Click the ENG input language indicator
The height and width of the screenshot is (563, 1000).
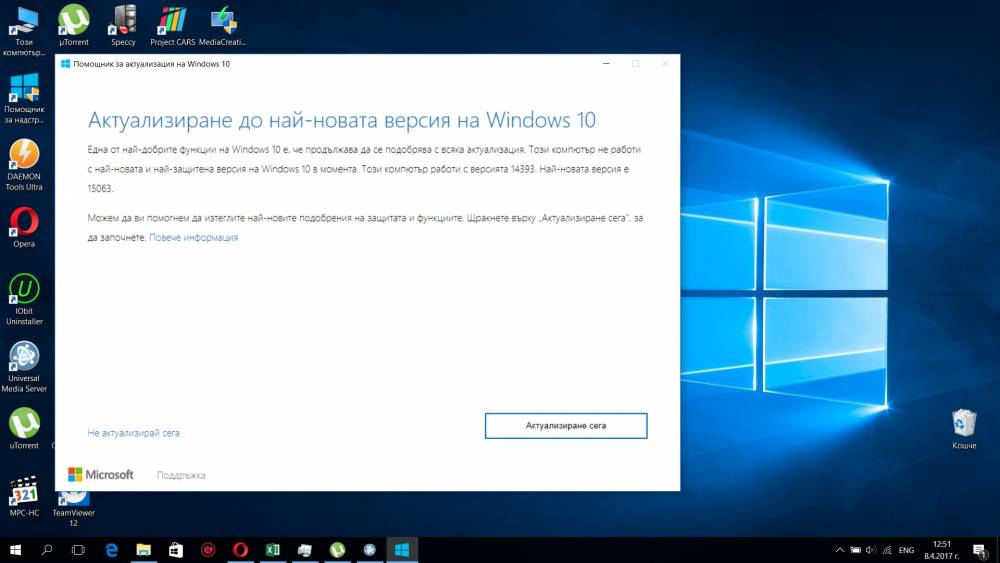click(x=906, y=550)
